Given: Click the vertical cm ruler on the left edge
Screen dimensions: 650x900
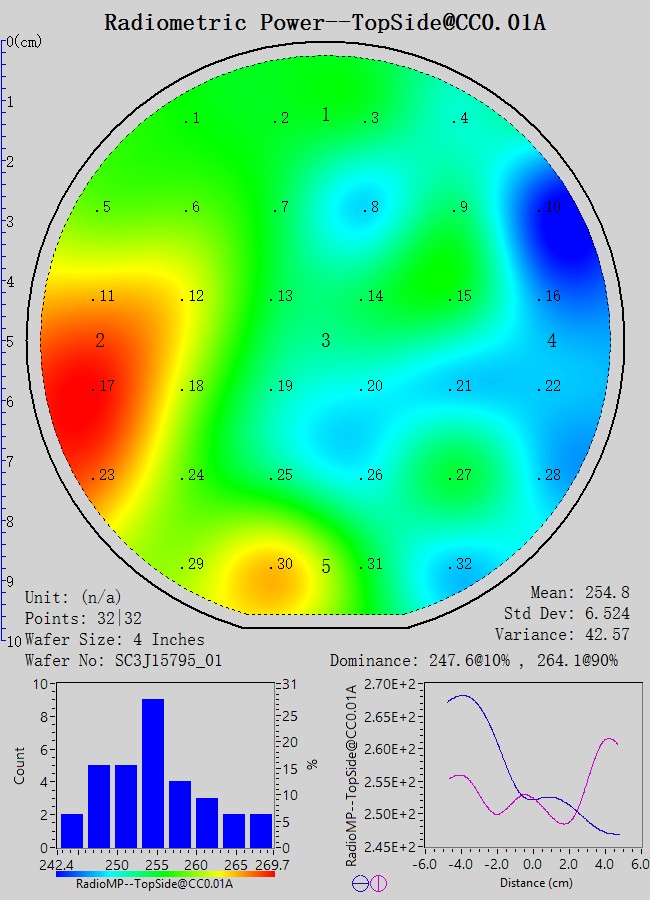Looking at the screenshot, I should pos(5,340).
